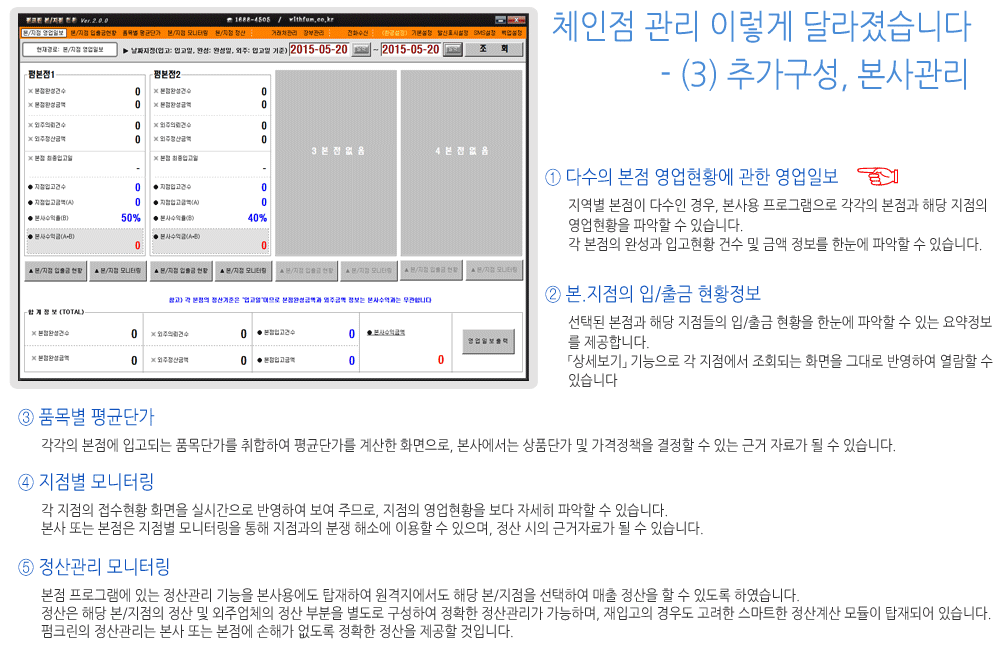The height and width of the screenshot is (650, 1000).
Task: Switch to 본/지점 입출금현황 tab
Action: (93, 33)
